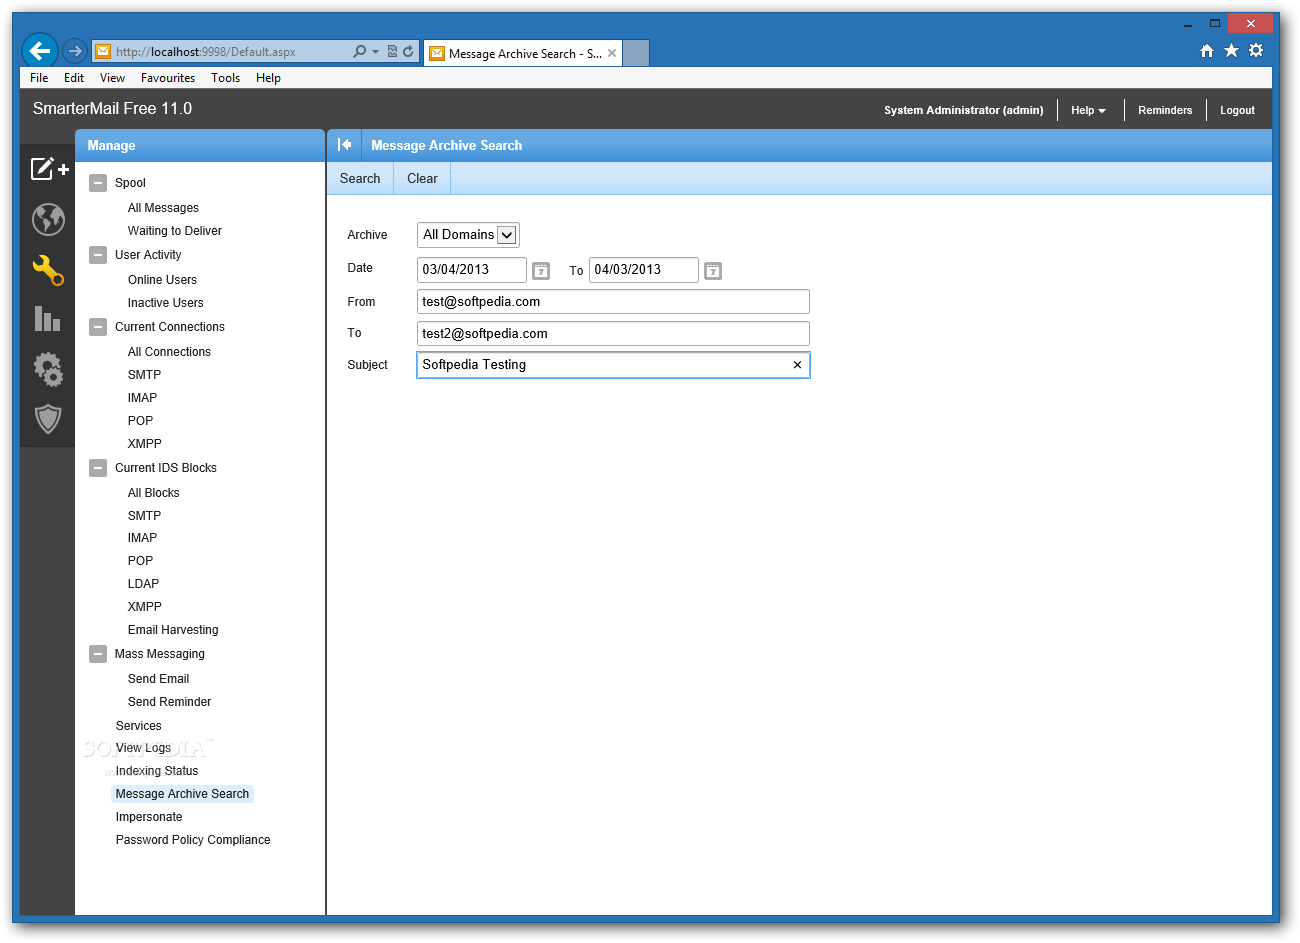This screenshot has height=943, width=1300.
Task: Open Send Email
Action: 158,679
